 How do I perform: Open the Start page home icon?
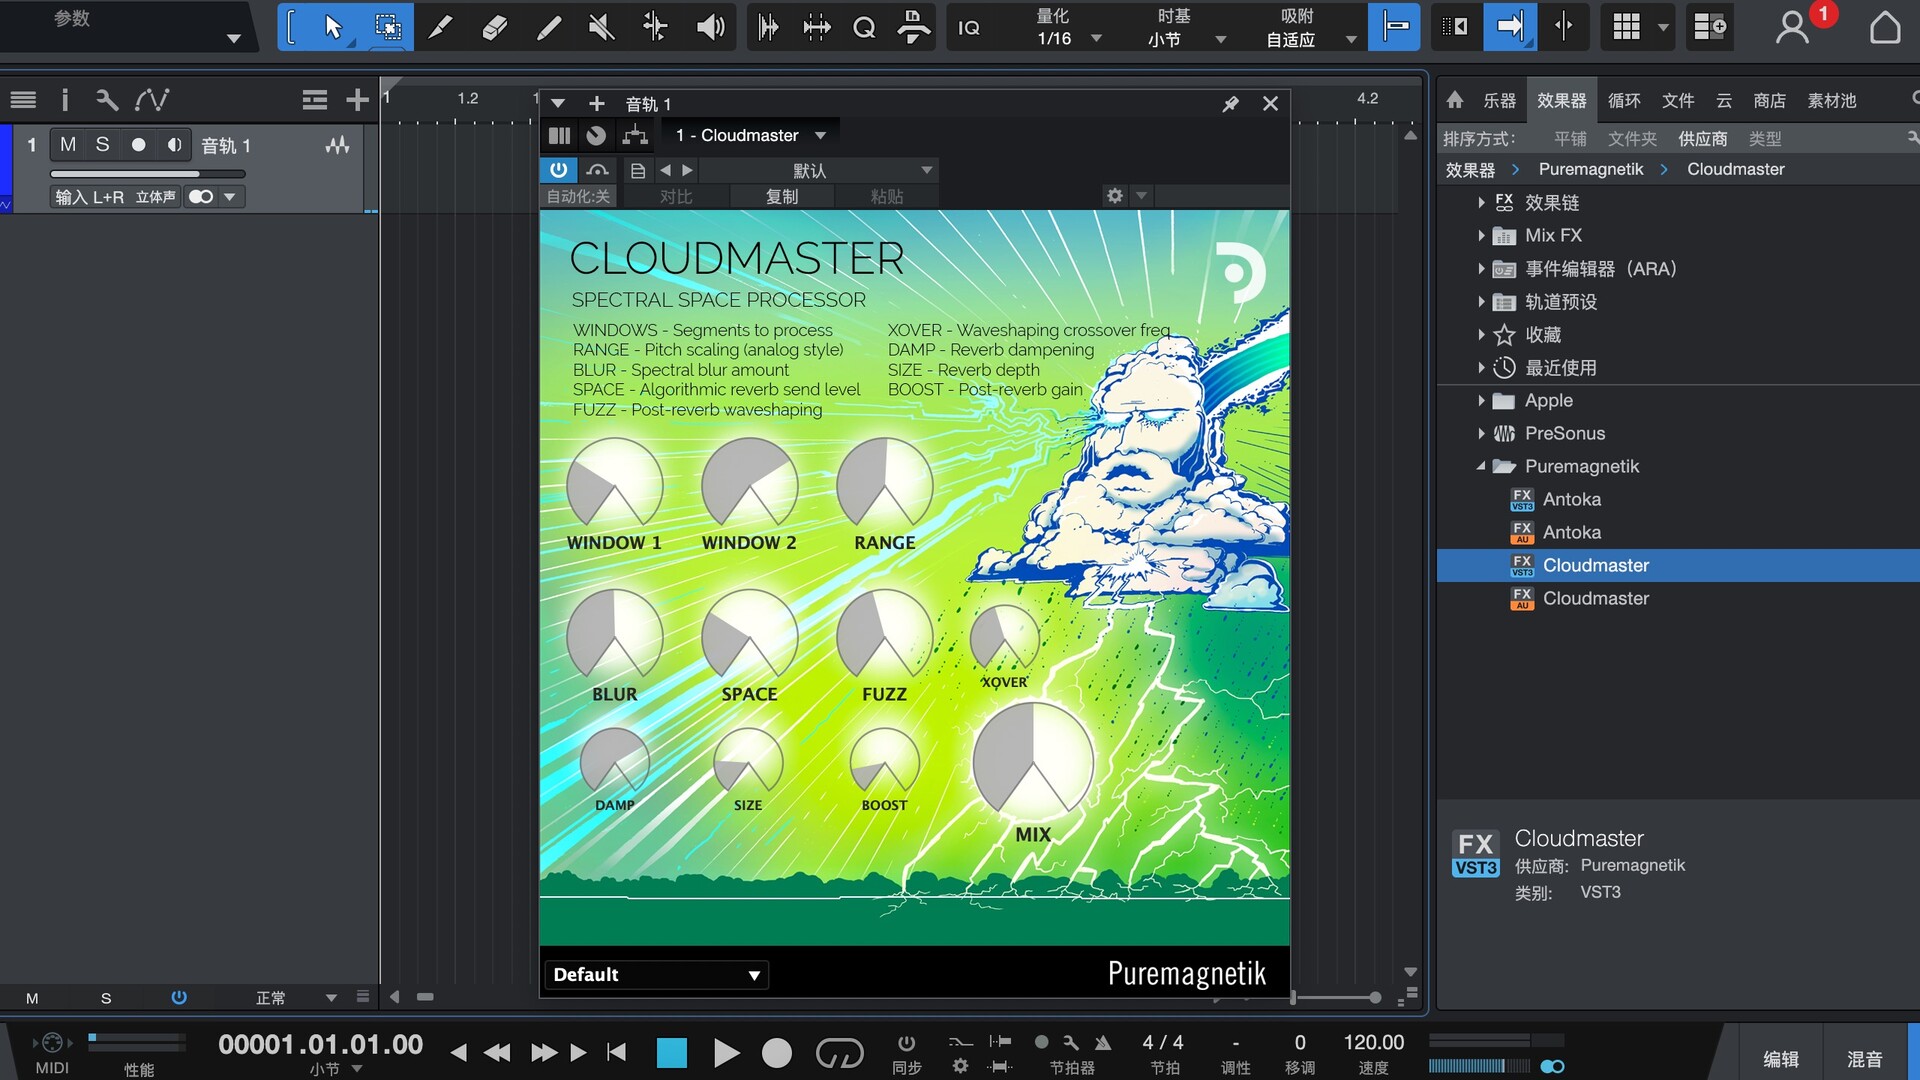pyautogui.click(x=1885, y=27)
